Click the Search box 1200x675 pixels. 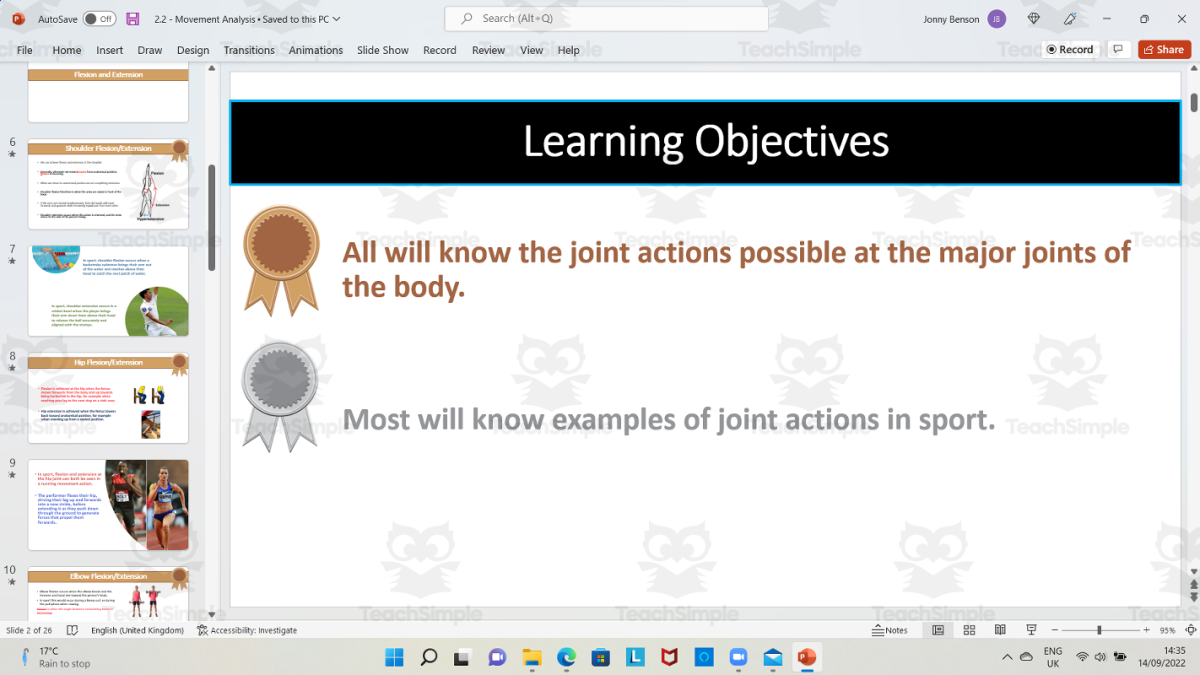pos(607,19)
